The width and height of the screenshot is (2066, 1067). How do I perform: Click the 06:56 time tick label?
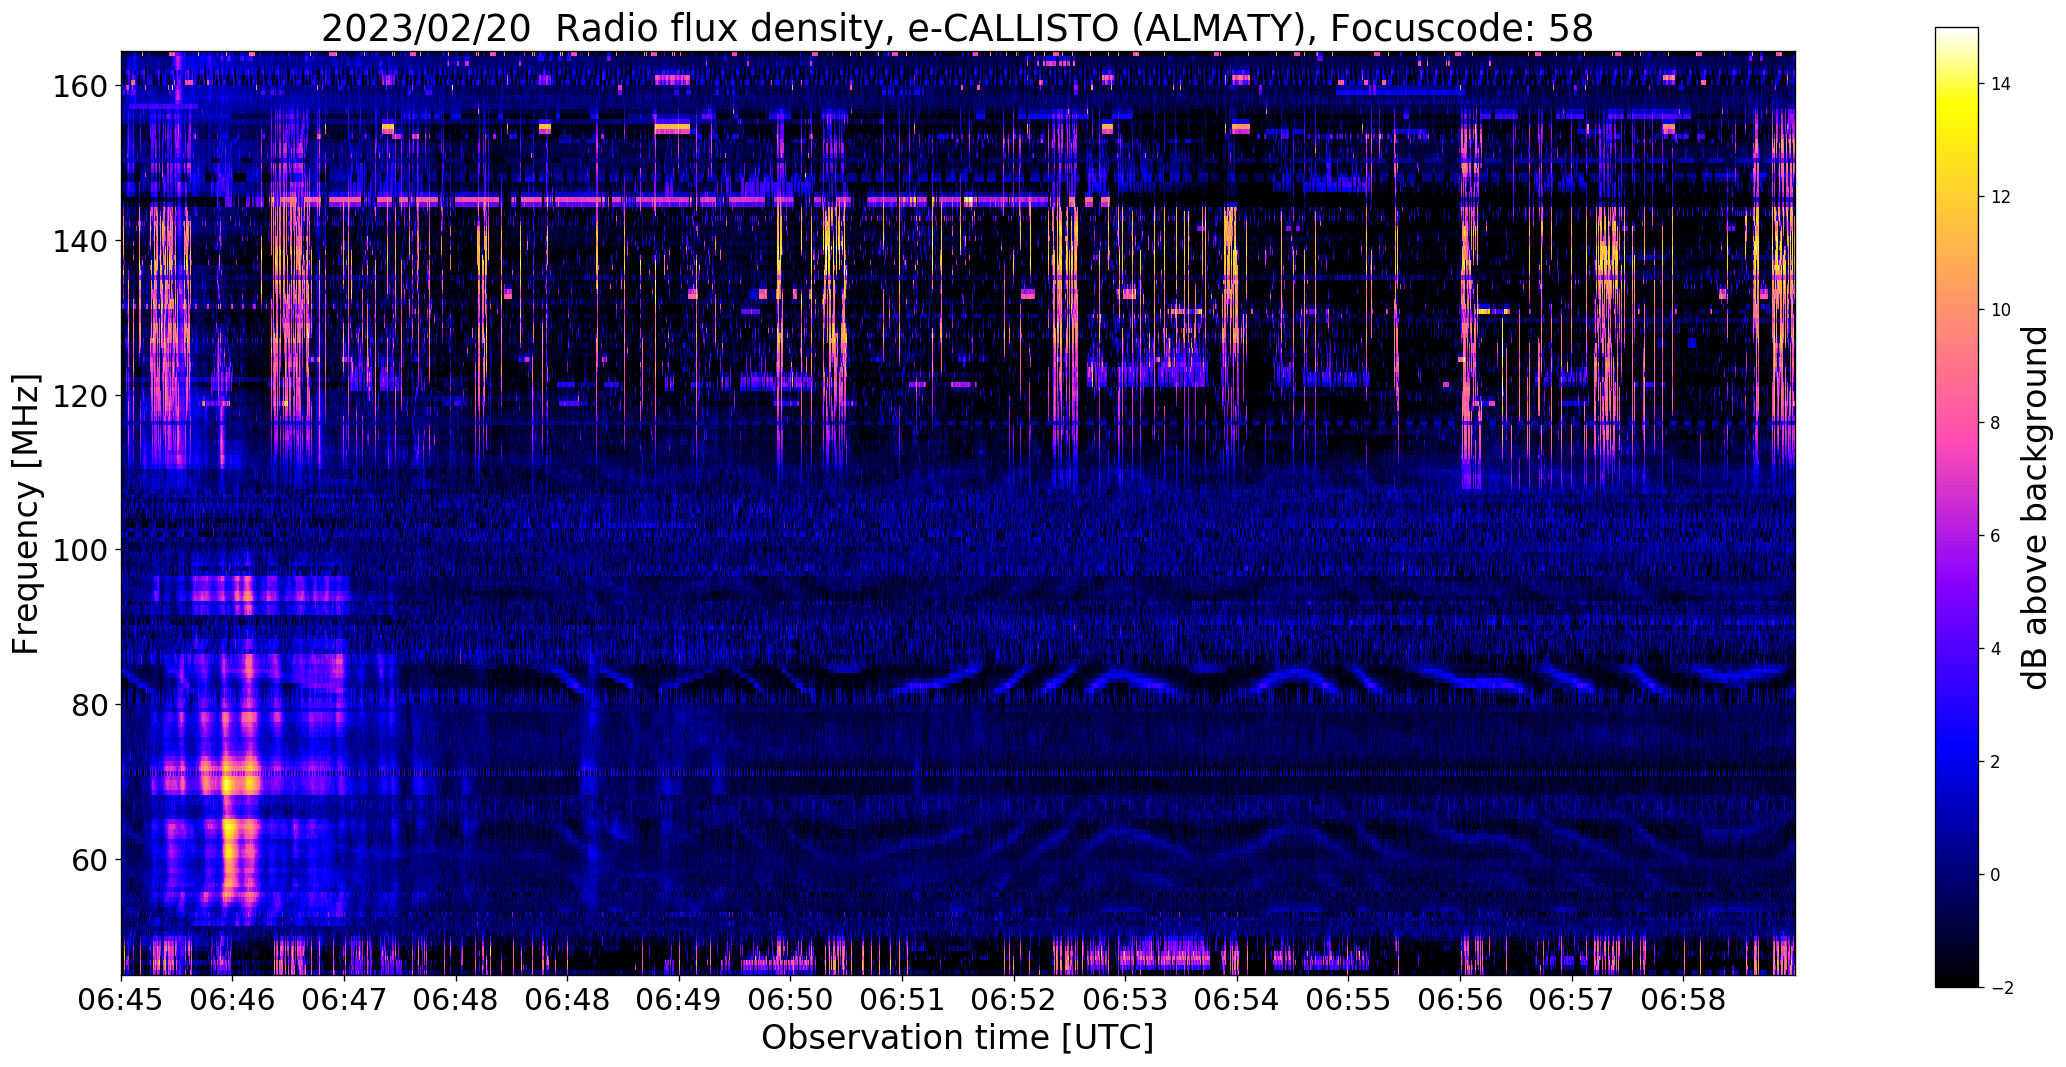click(x=1461, y=1000)
